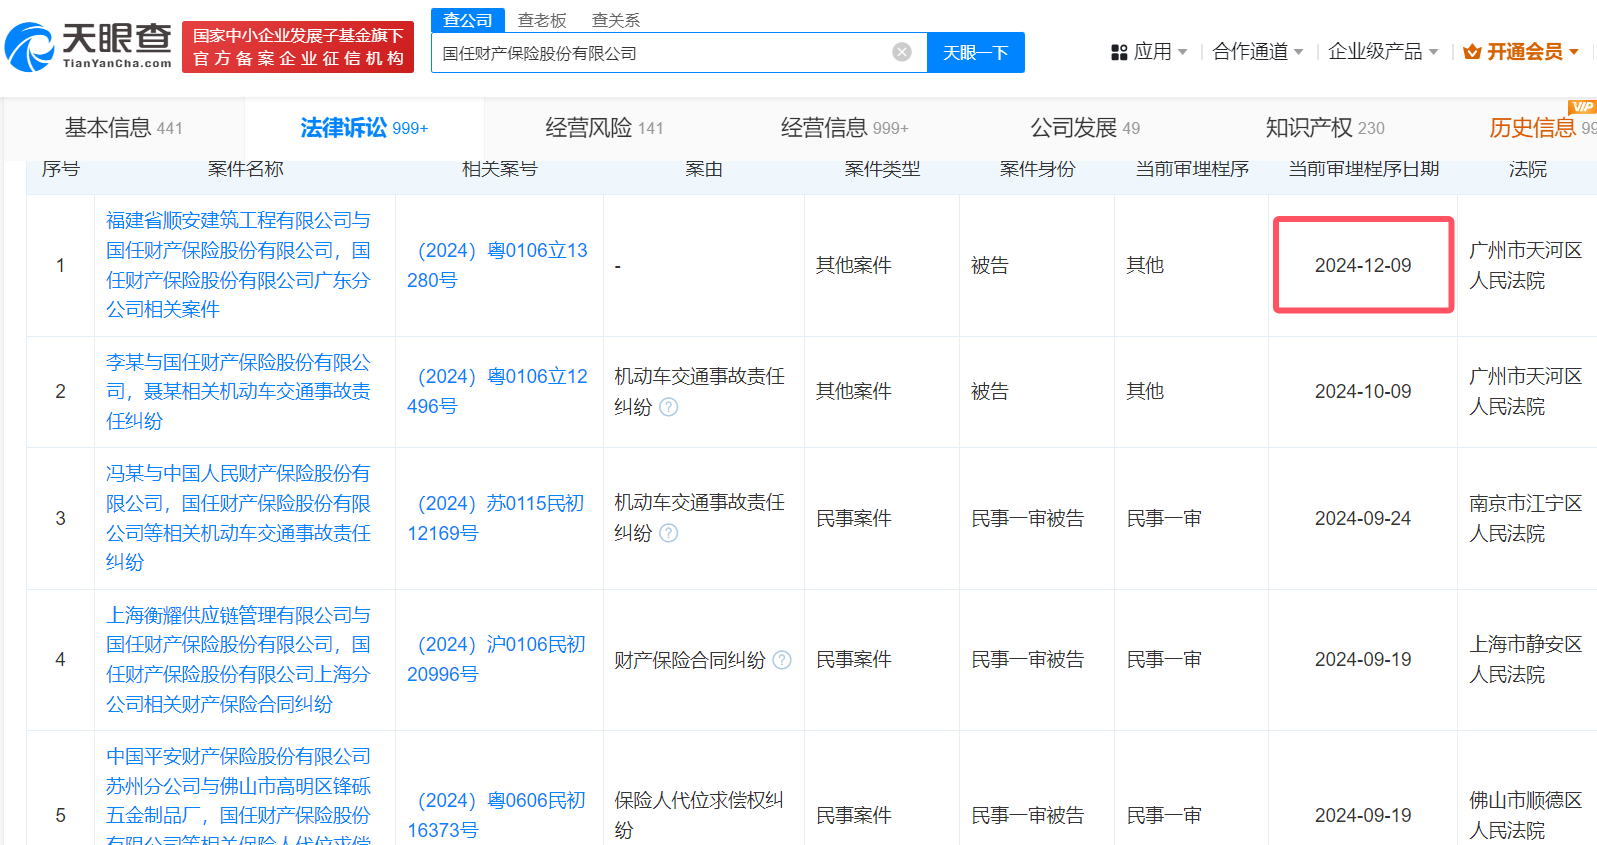Open case number 粤0106立12496号
Image resolution: width=1597 pixels, height=845 pixels.
[497, 391]
